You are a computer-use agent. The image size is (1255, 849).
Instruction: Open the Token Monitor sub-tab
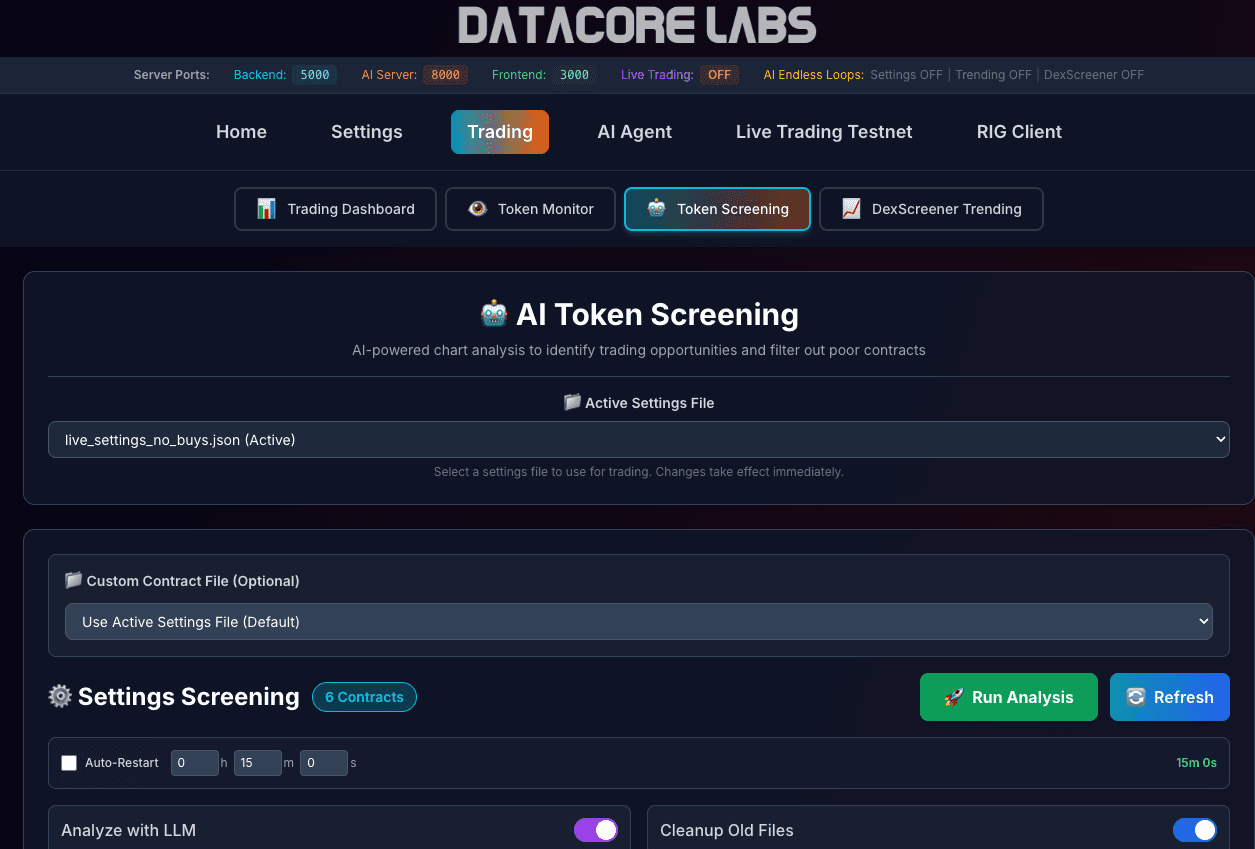point(530,209)
